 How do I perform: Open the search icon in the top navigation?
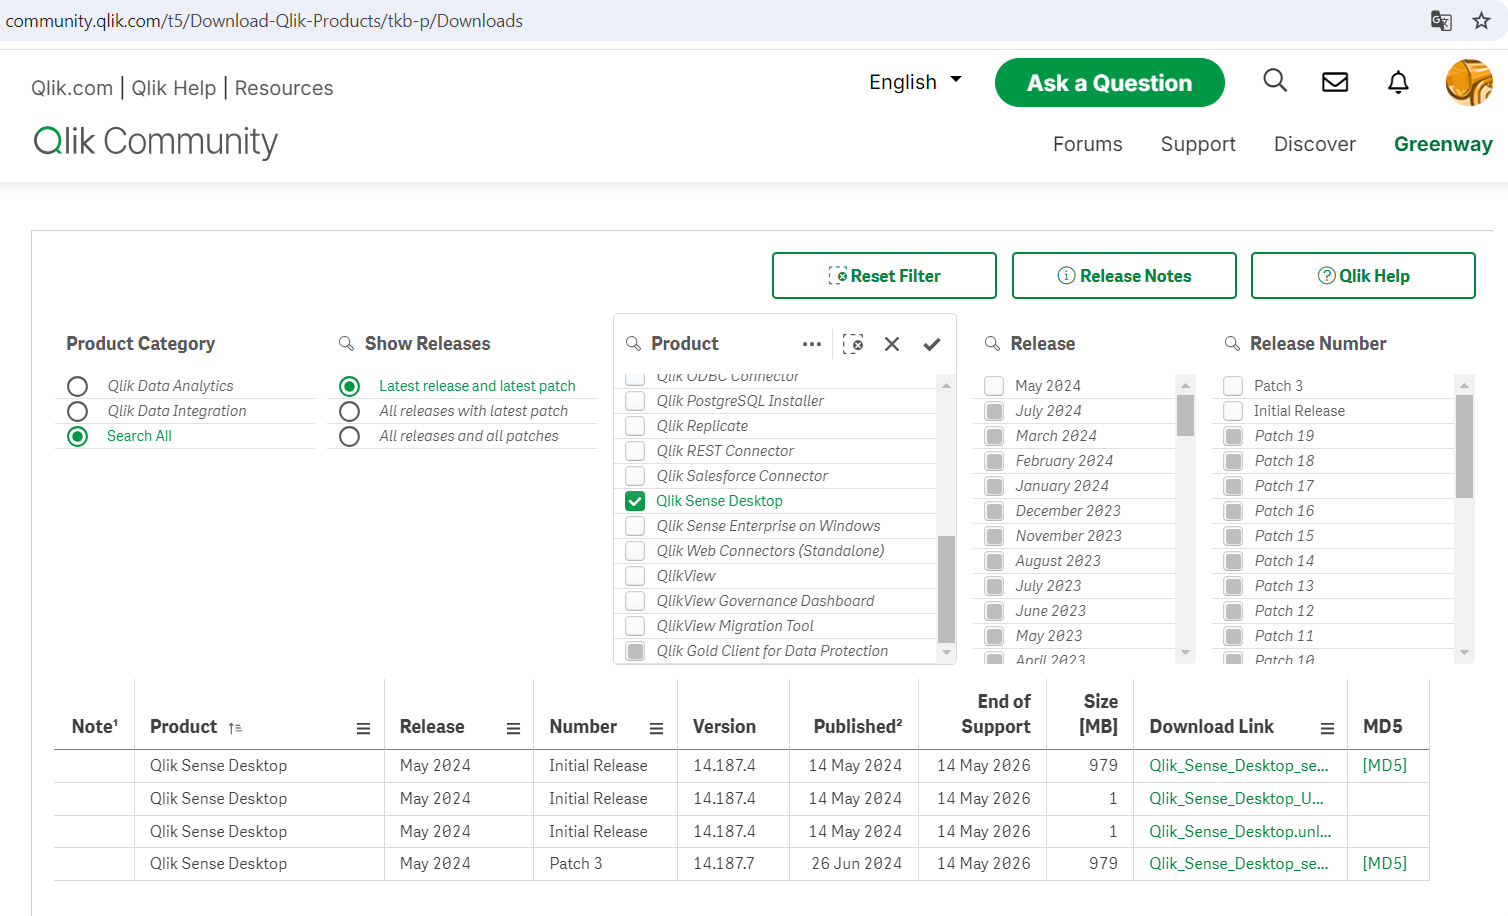(1275, 82)
